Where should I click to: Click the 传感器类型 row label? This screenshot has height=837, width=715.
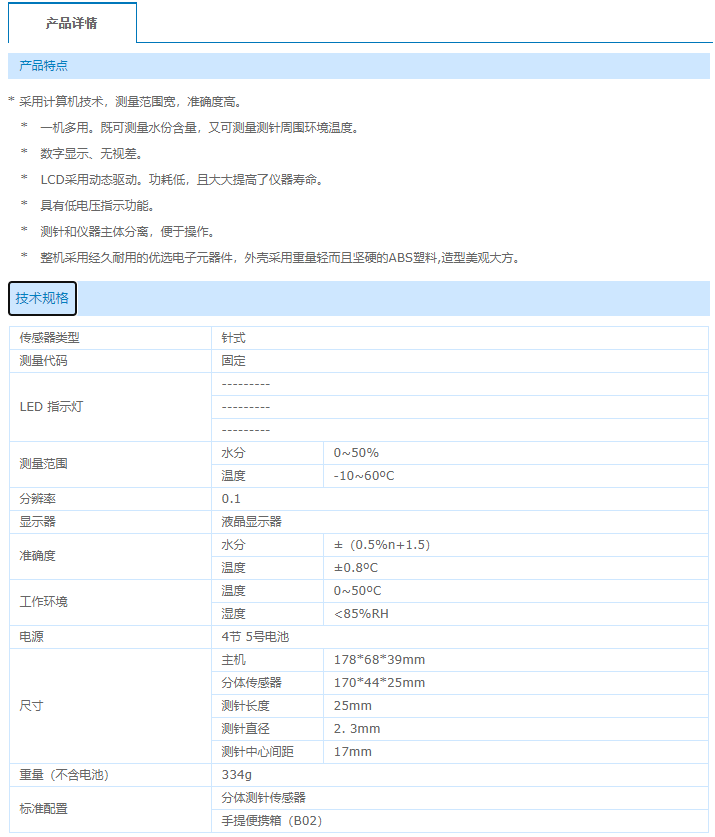tap(50, 338)
